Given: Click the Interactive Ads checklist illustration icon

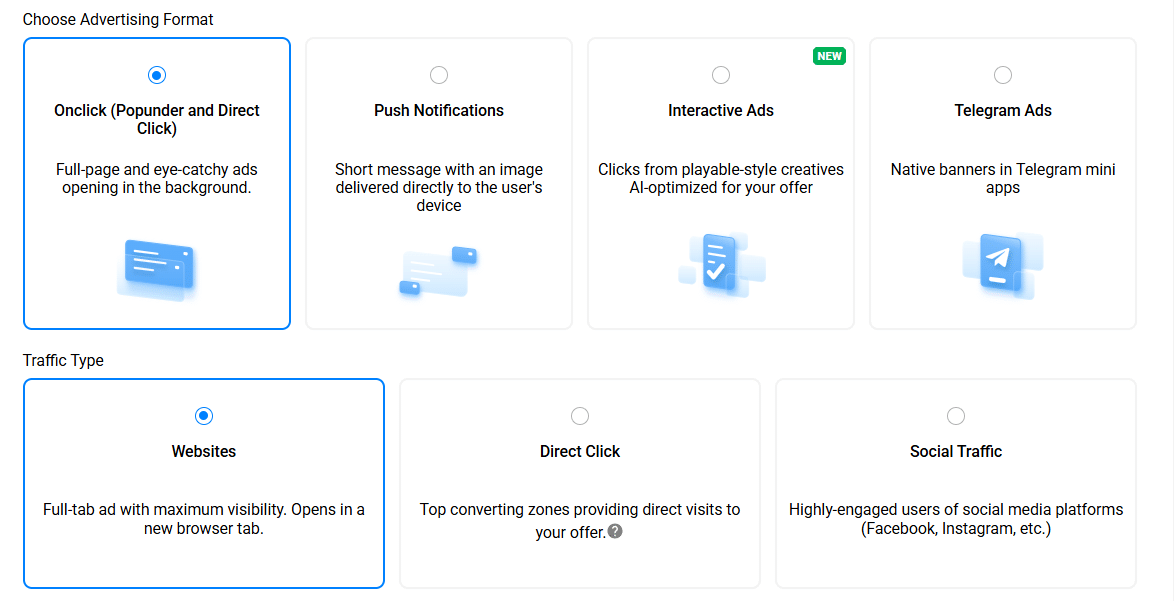Looking at the screenshot, I should point(721,264).
